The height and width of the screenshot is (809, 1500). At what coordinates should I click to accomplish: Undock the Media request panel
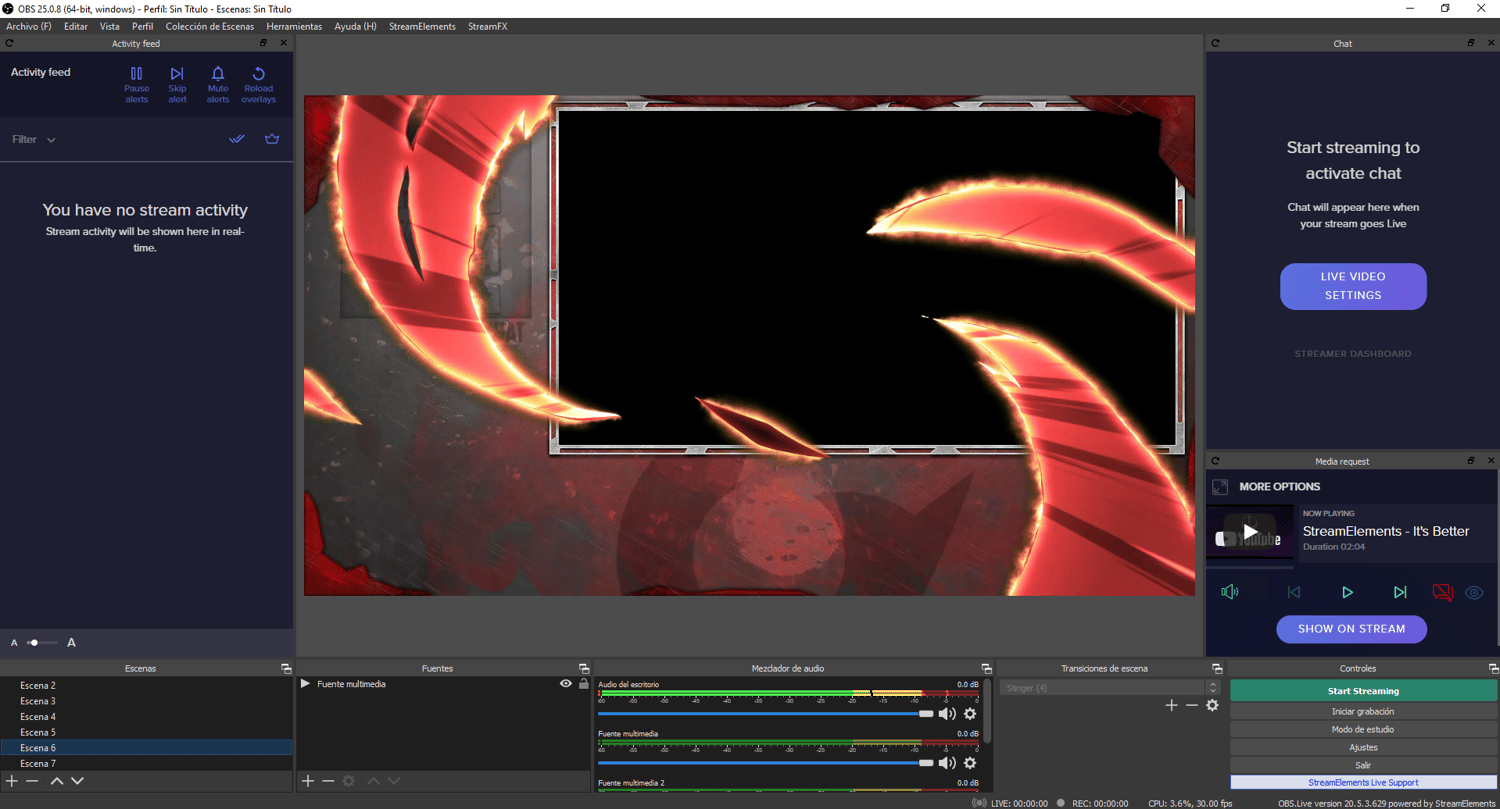(1471, 461)
